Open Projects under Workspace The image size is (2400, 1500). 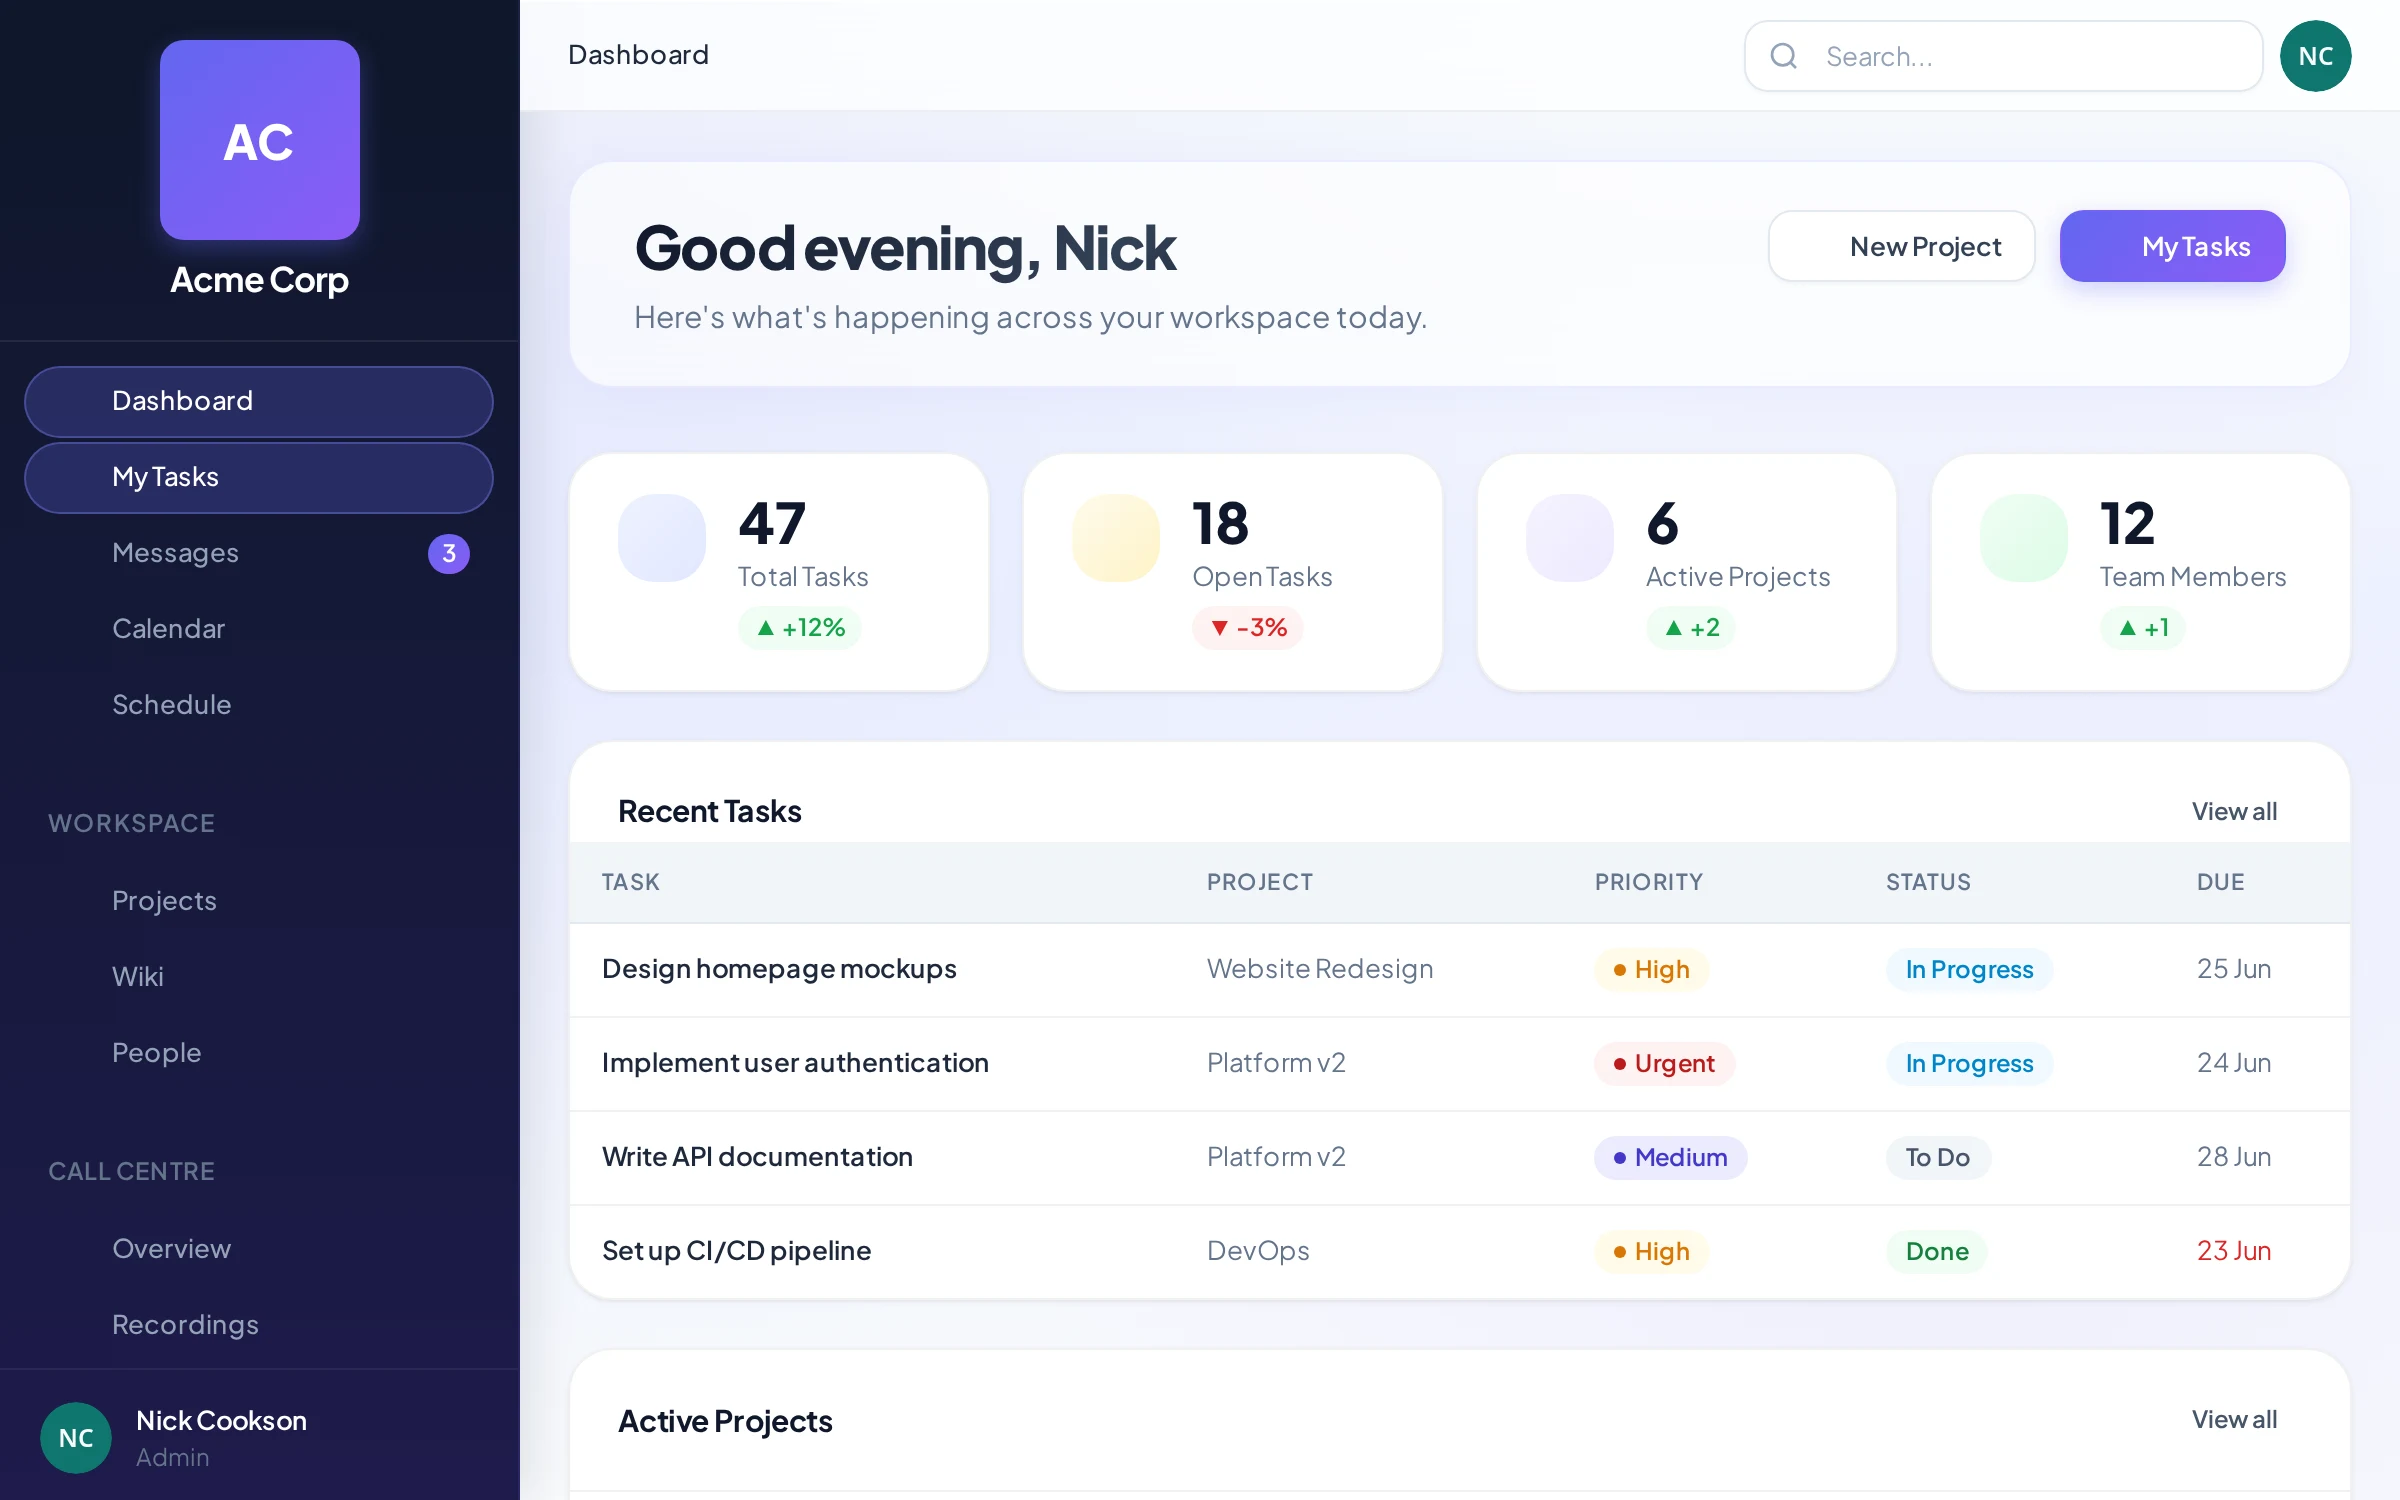tap(259, 901)
